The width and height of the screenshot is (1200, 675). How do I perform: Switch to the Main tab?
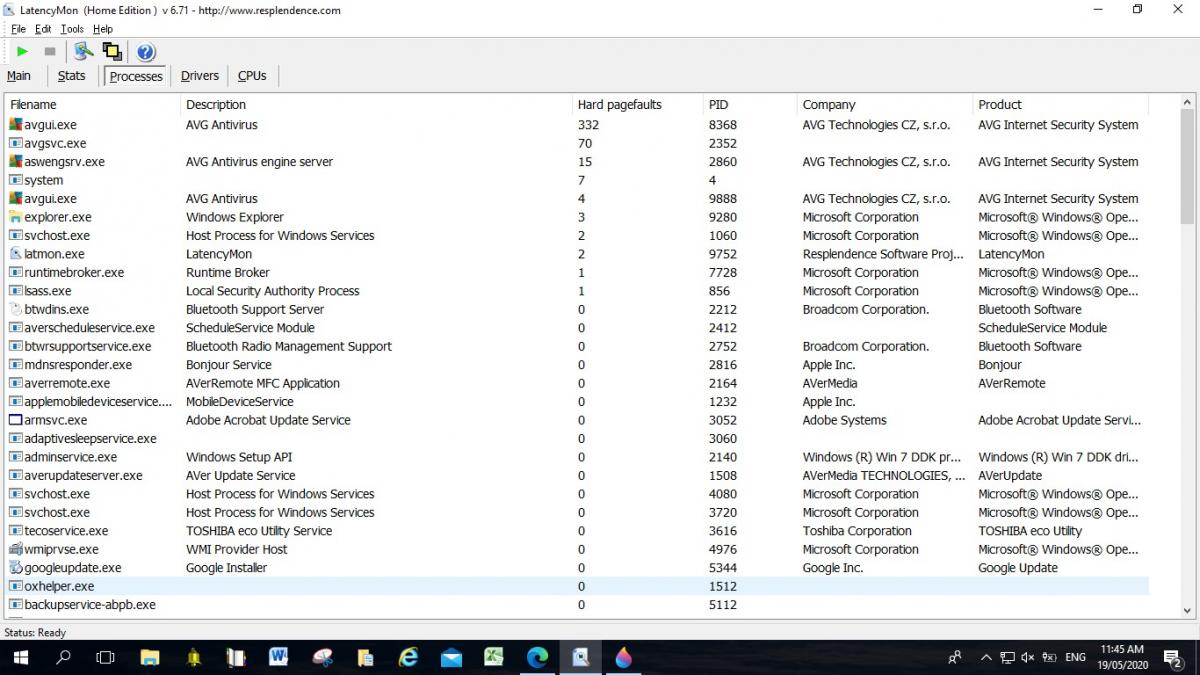[x=19, y=76]
